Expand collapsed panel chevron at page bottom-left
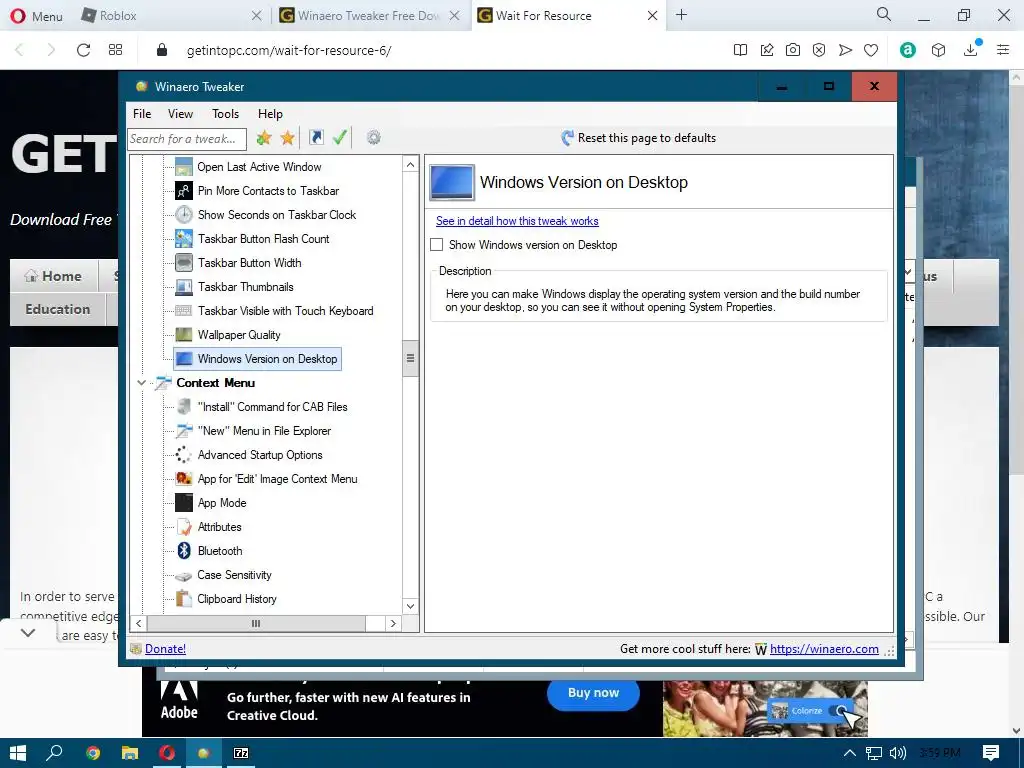The image size is (1024, 768). point(28,633)
